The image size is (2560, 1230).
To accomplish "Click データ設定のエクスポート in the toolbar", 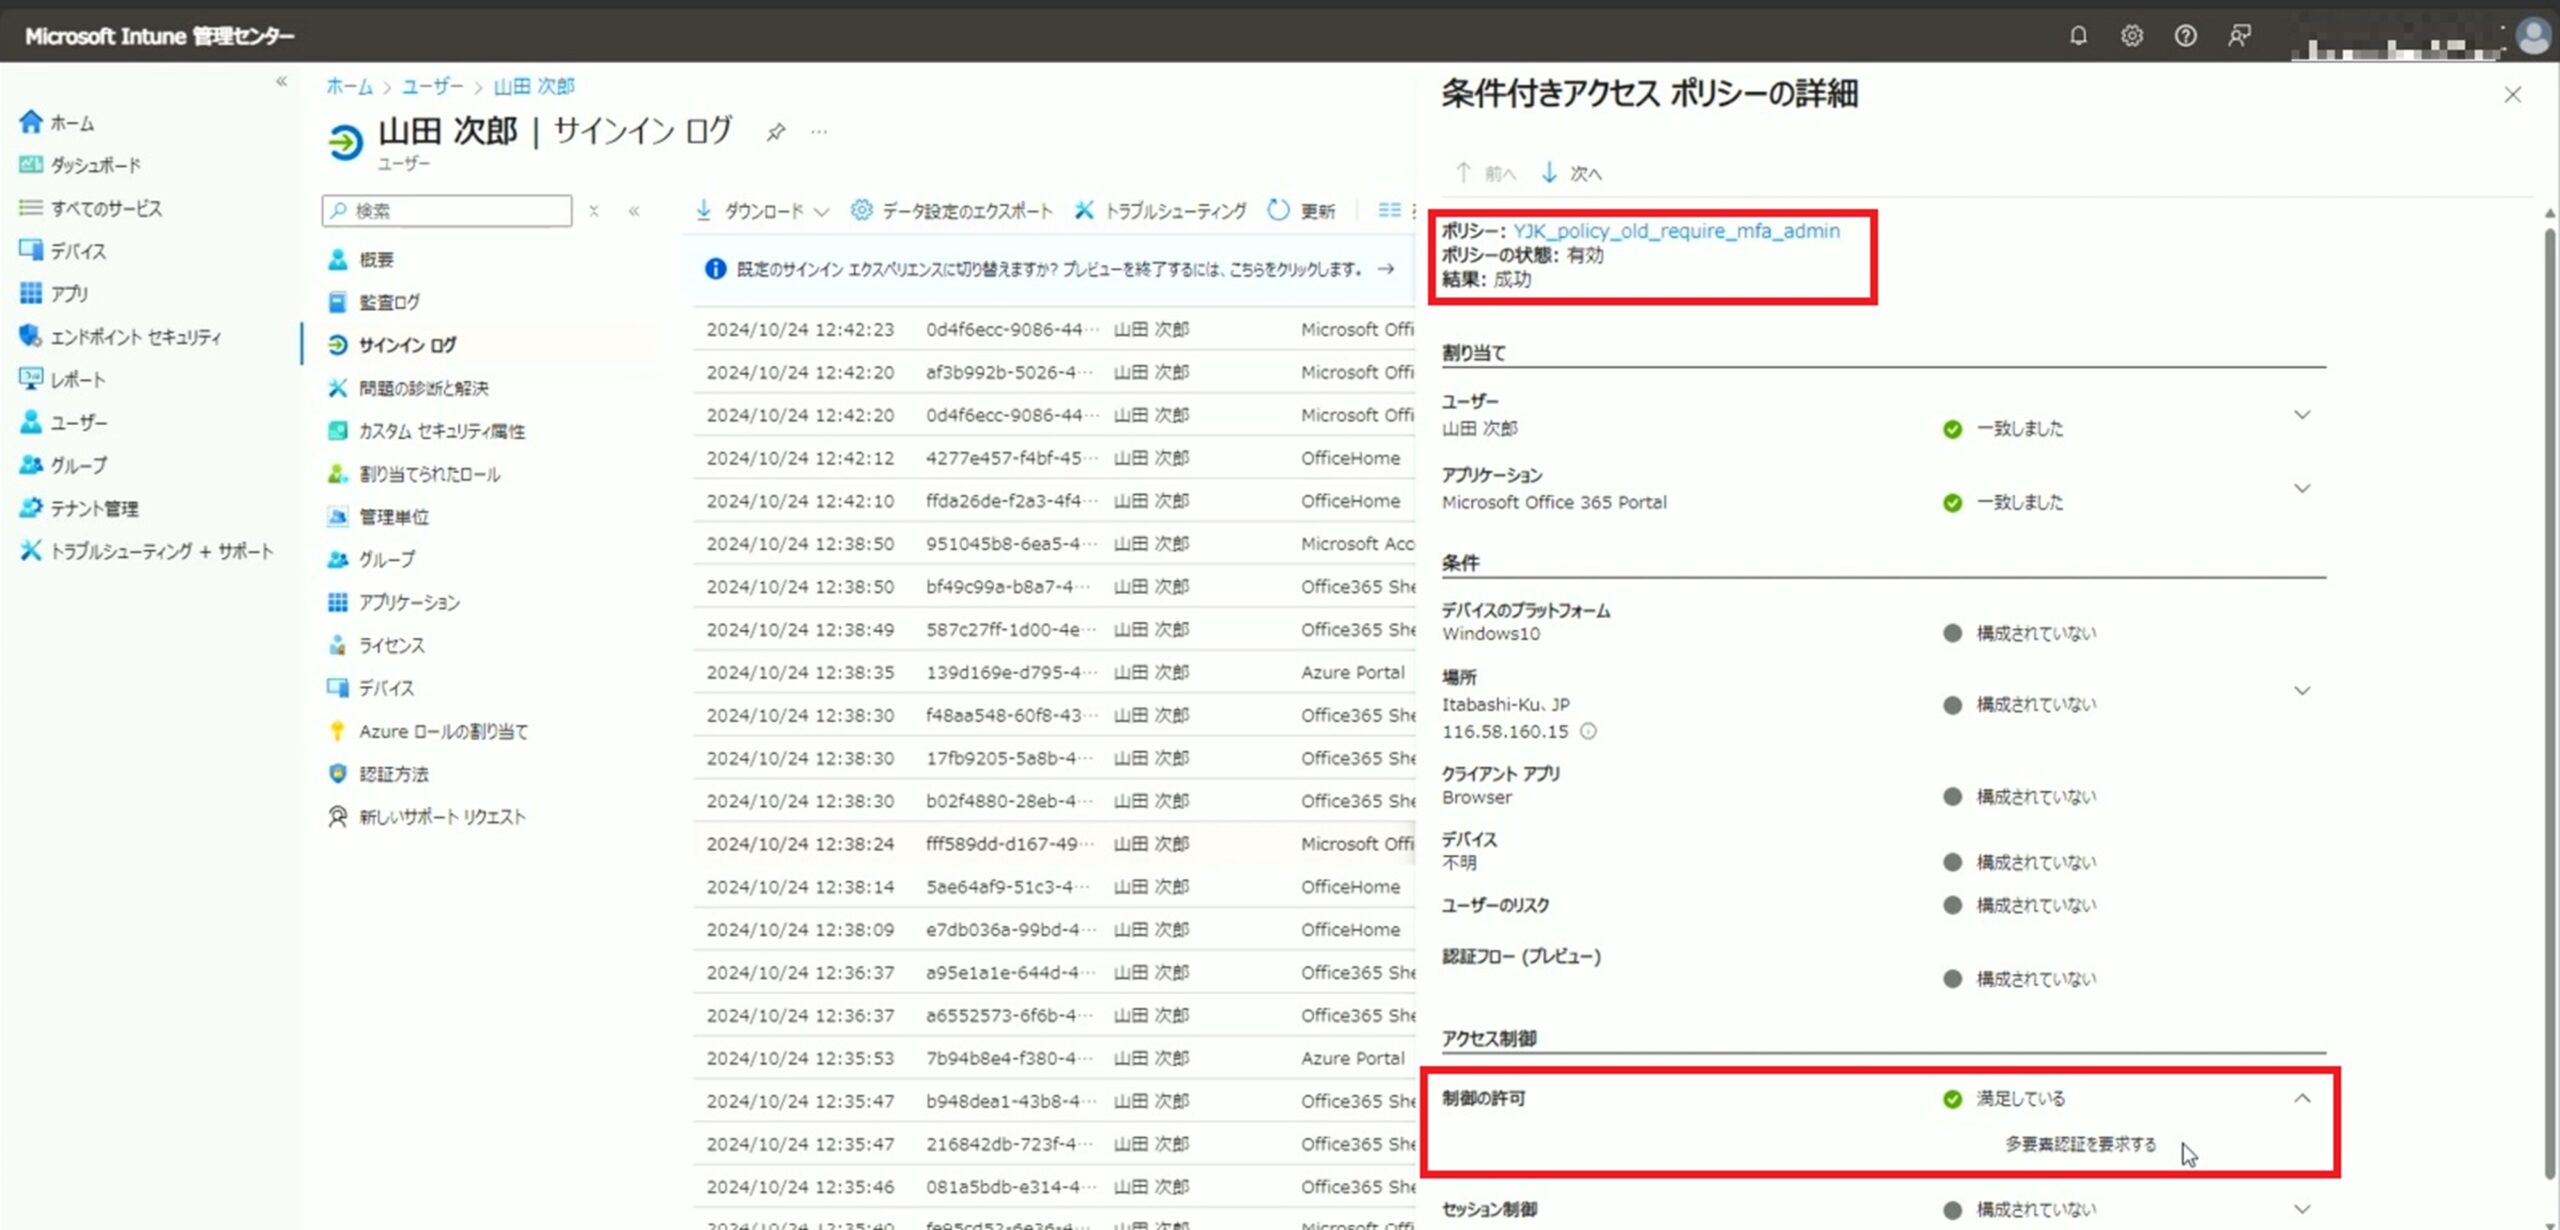I will 952,211.
